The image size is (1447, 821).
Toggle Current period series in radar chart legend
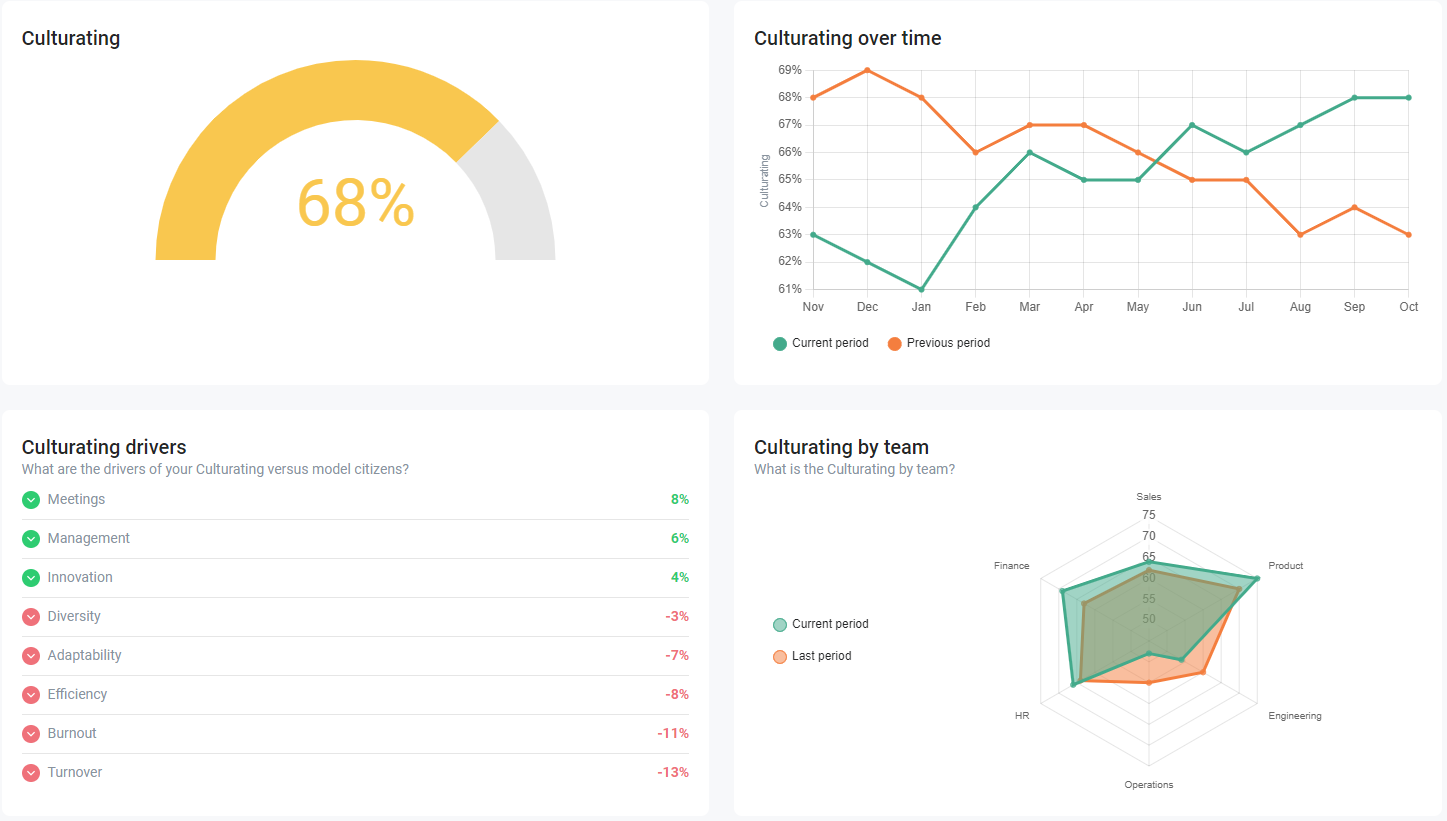(820, 624)
